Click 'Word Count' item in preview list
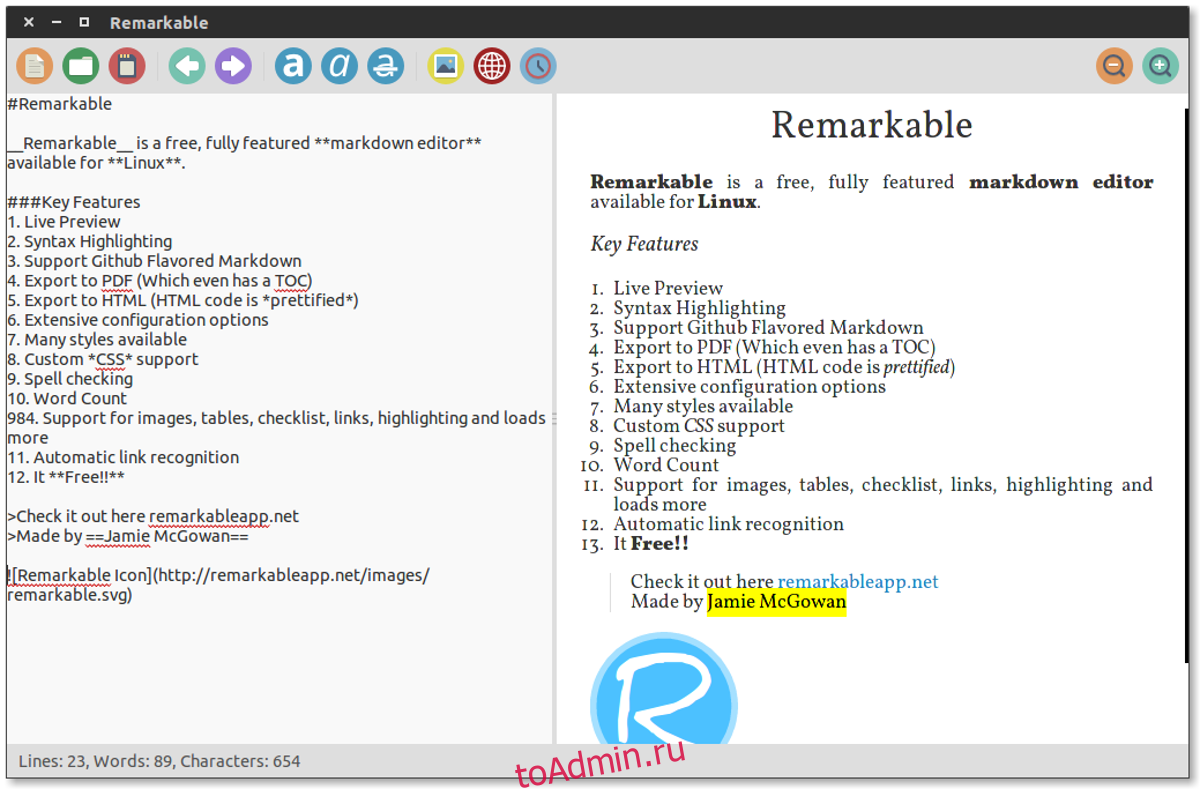The width and height of the screenshot is (1200, 789). [x=666, y=465]
